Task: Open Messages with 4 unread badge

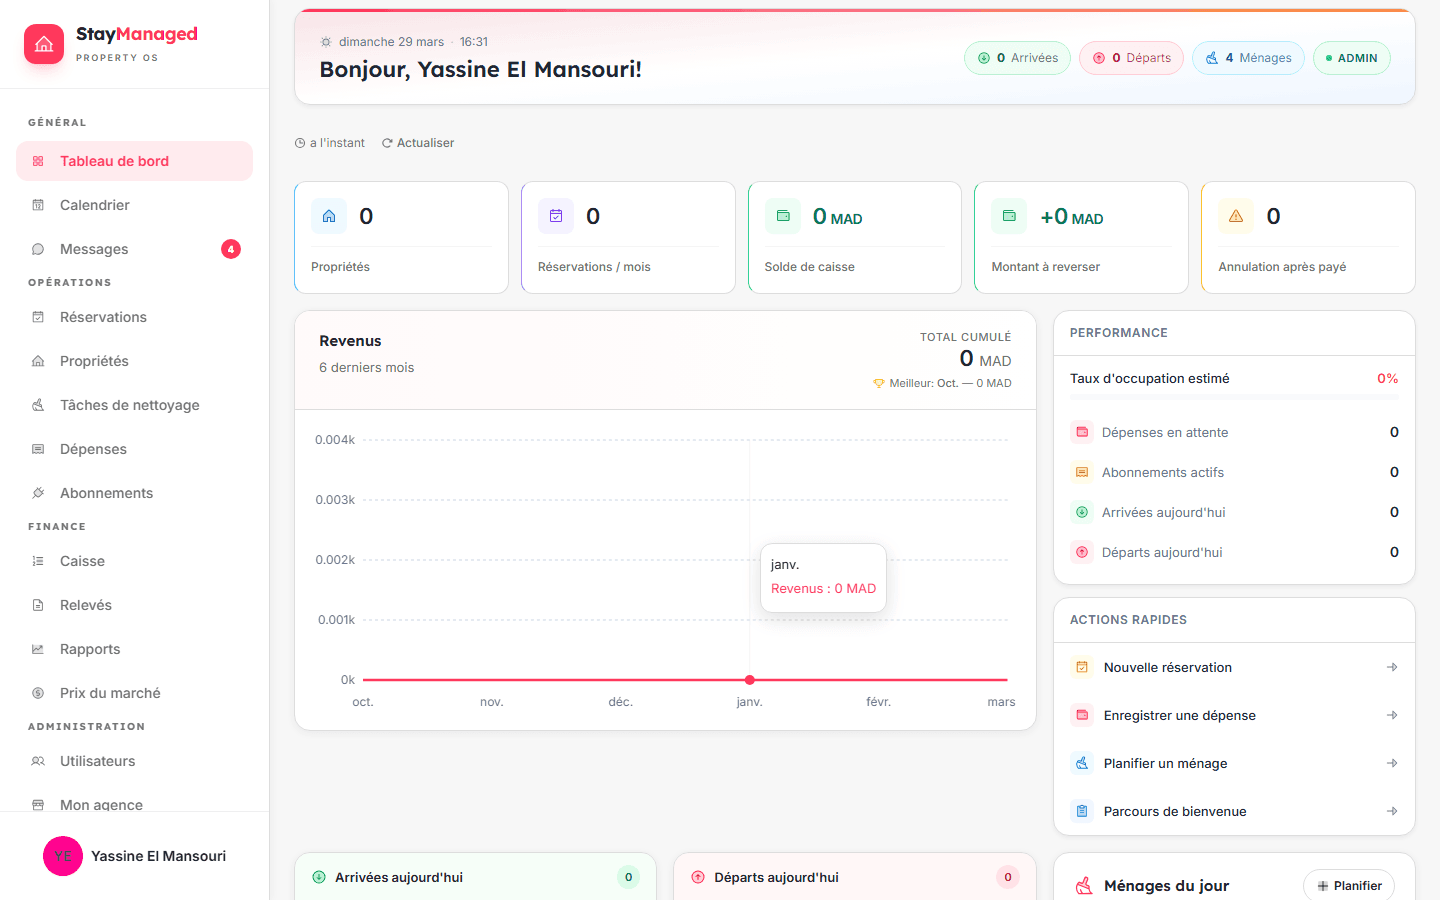Action: coord(94,249)
